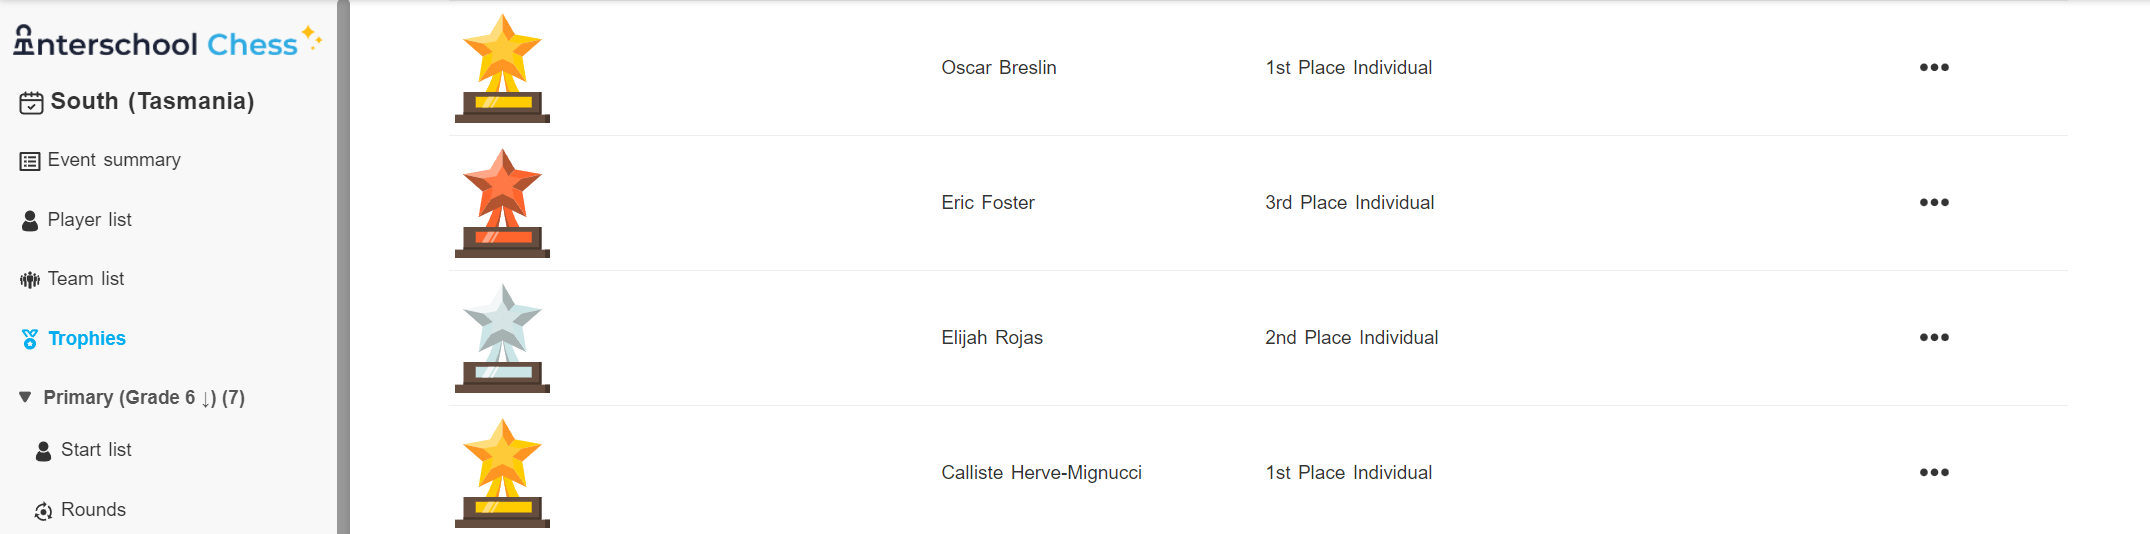Click Oscar Breslin's gold star trophy icon
2150x534 pixels.
point(502,68)
